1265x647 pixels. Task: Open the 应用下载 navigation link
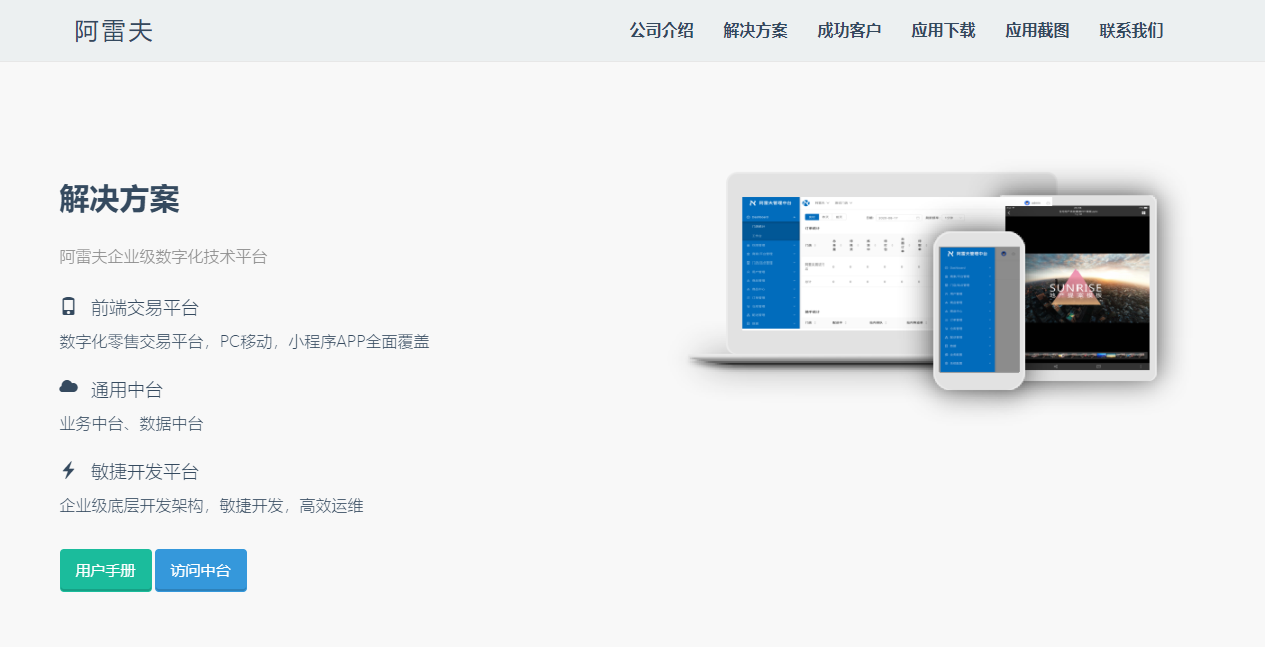click(943, 31)
